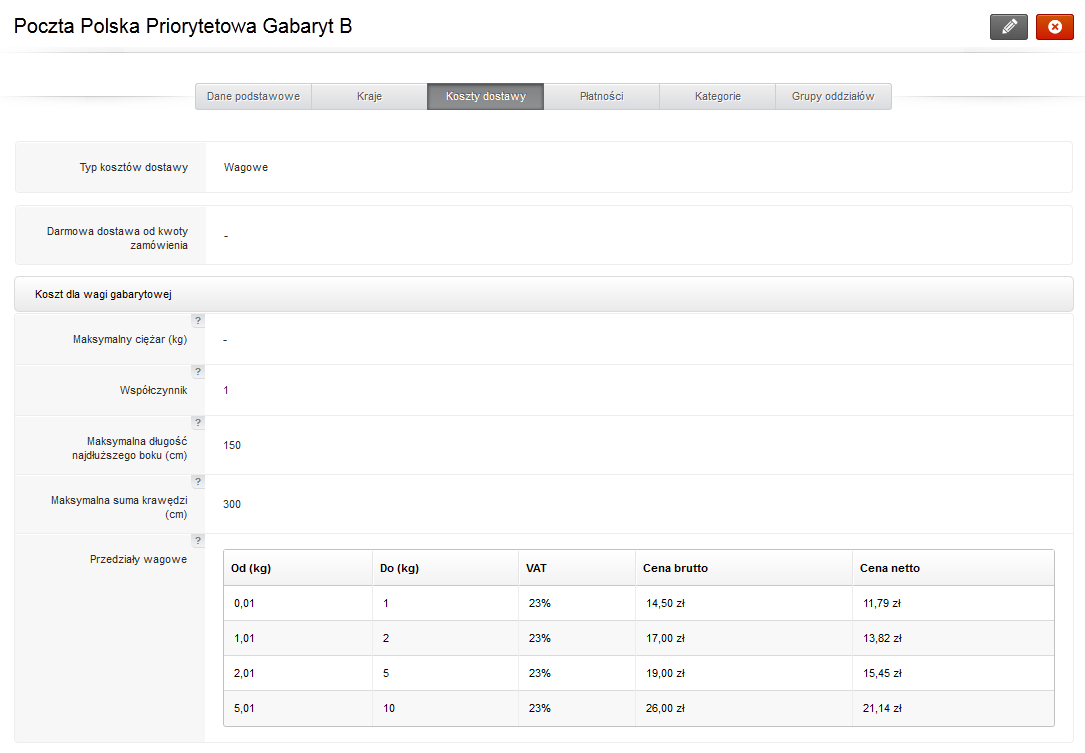Click the 150 maximum length value

[232, 446]
